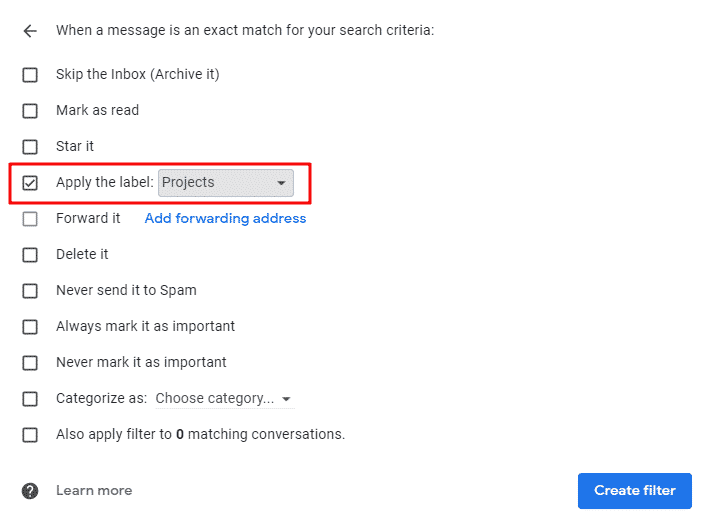Expand the Choose category dropdown

pyautogui.click(x=224, y=399)
